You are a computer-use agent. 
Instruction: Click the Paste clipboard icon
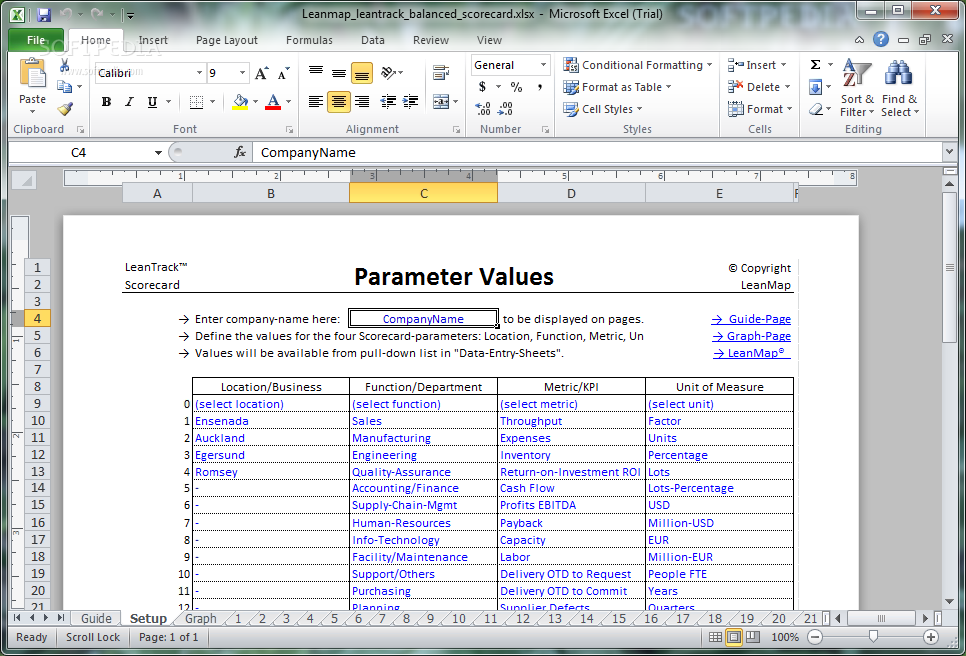click(x=32, y=75)
